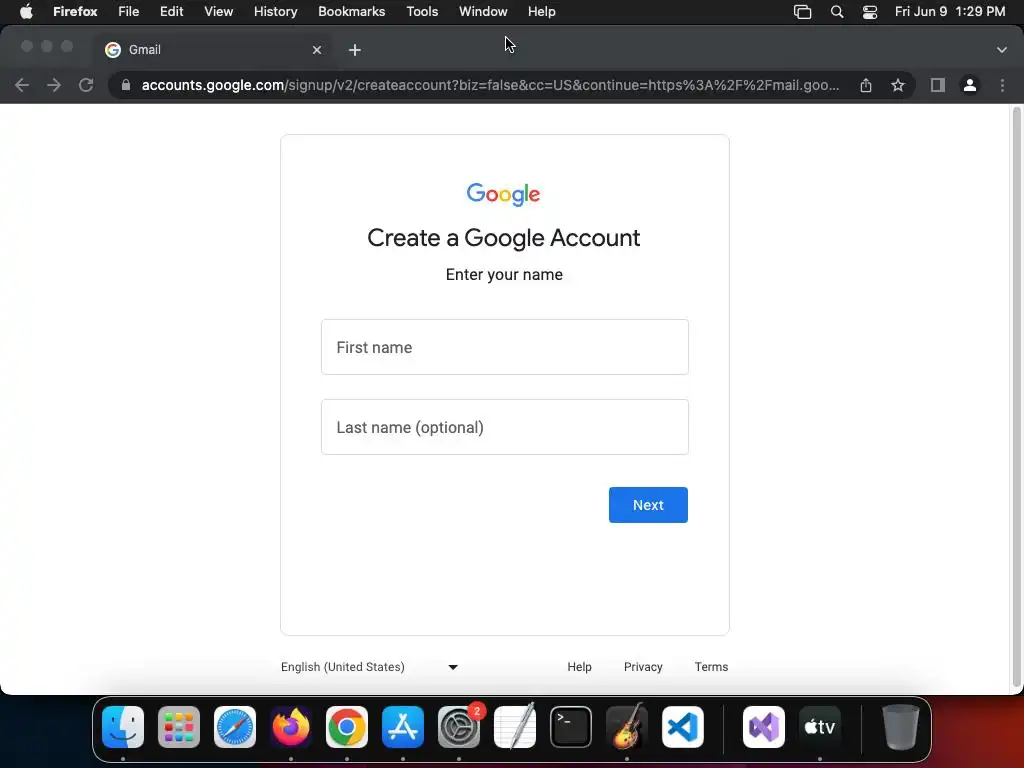Viewport: 1024px width, 768px height.
Task: Open Safari from the dock
Action: [x=235, y=727]
